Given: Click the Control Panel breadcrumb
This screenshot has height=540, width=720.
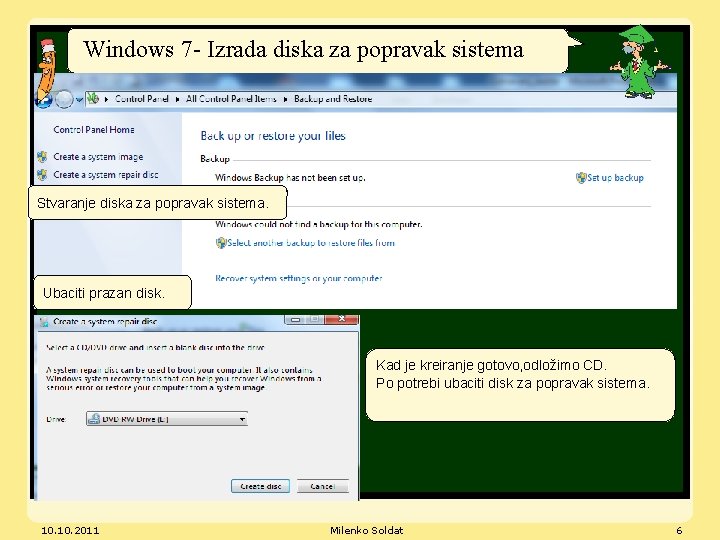Looking at the screenshot, I should click(x=142, y=99).
